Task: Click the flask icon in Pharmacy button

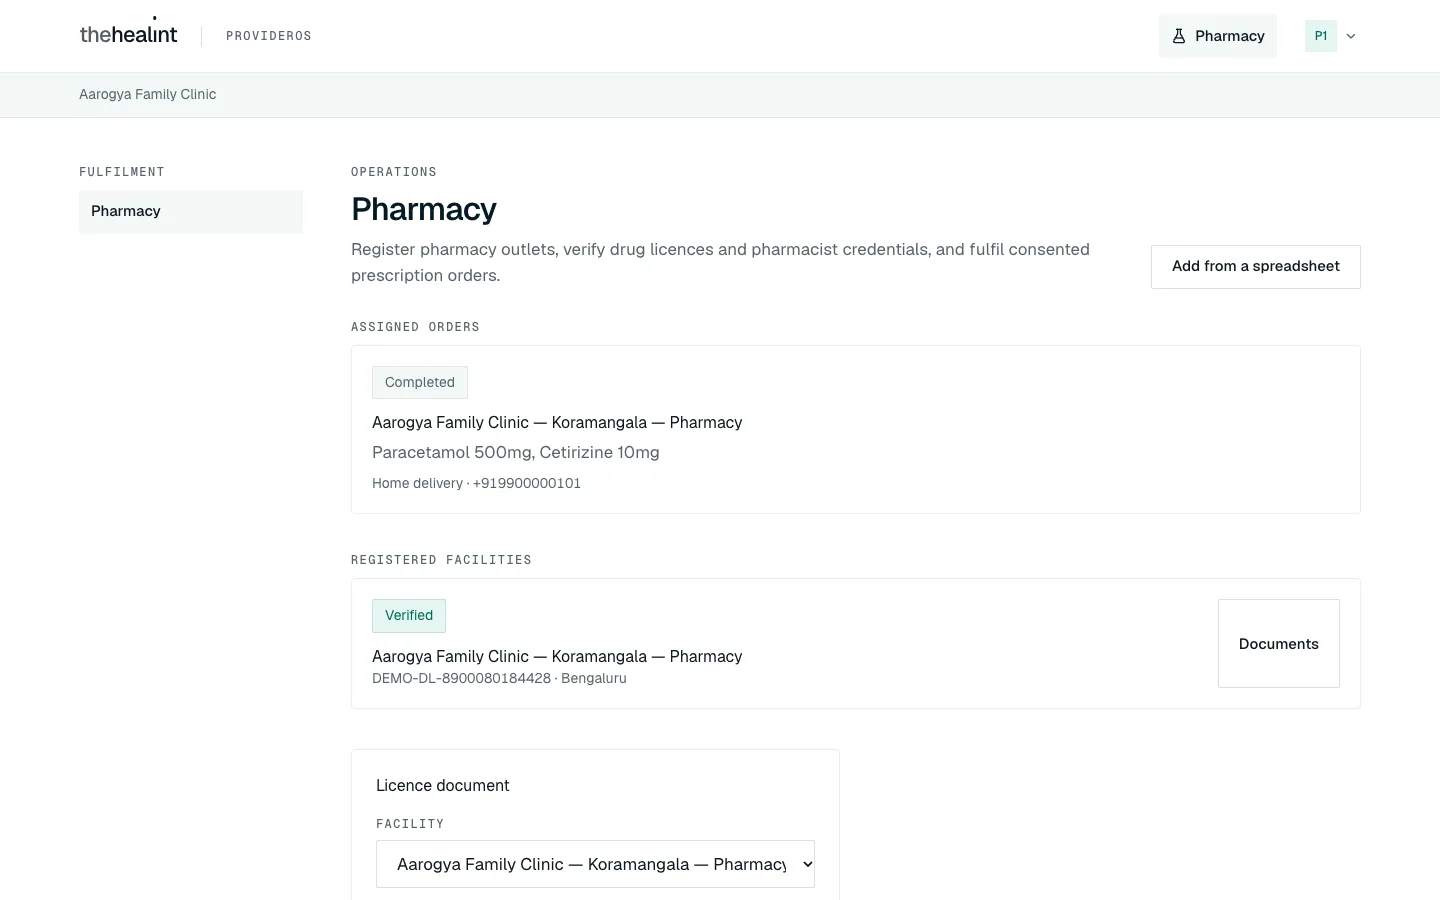Action: [x=1179, y=36]
